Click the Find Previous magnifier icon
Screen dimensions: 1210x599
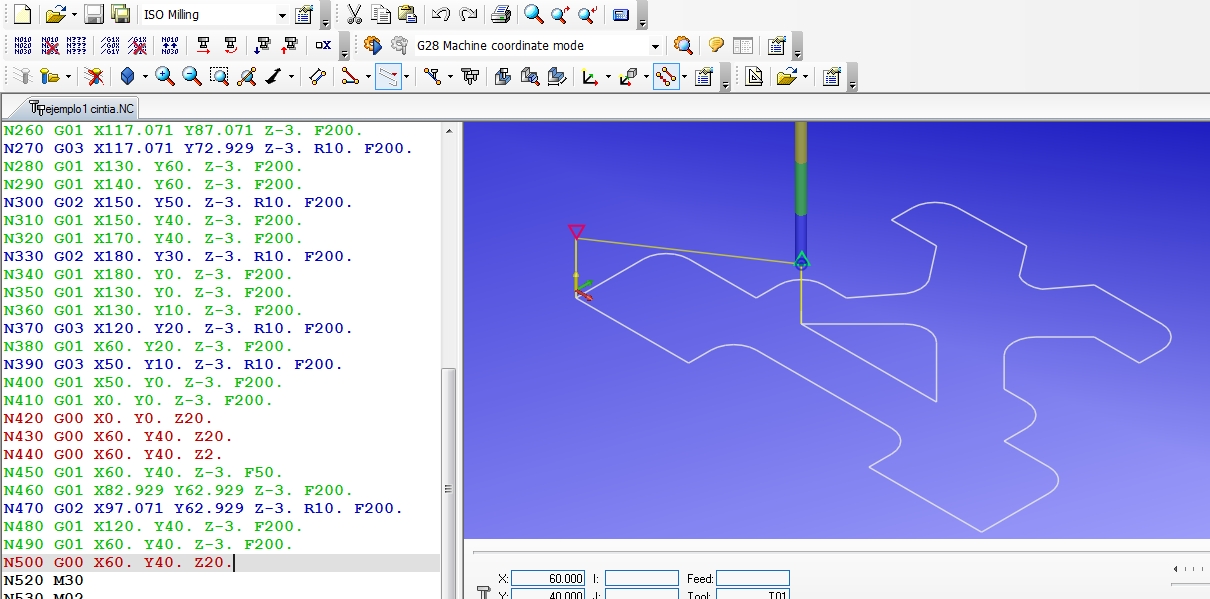pos(588,15)
